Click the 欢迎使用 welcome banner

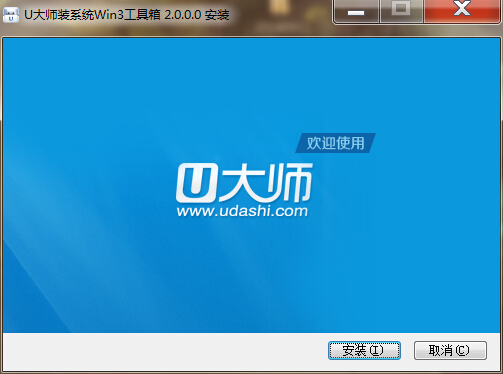click(x=335, y=143)
